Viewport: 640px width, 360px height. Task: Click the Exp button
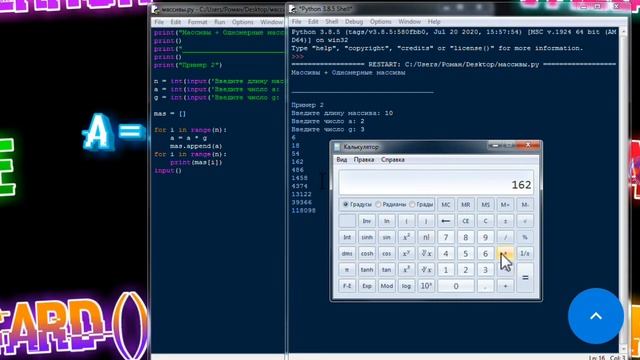pos(367,286)
